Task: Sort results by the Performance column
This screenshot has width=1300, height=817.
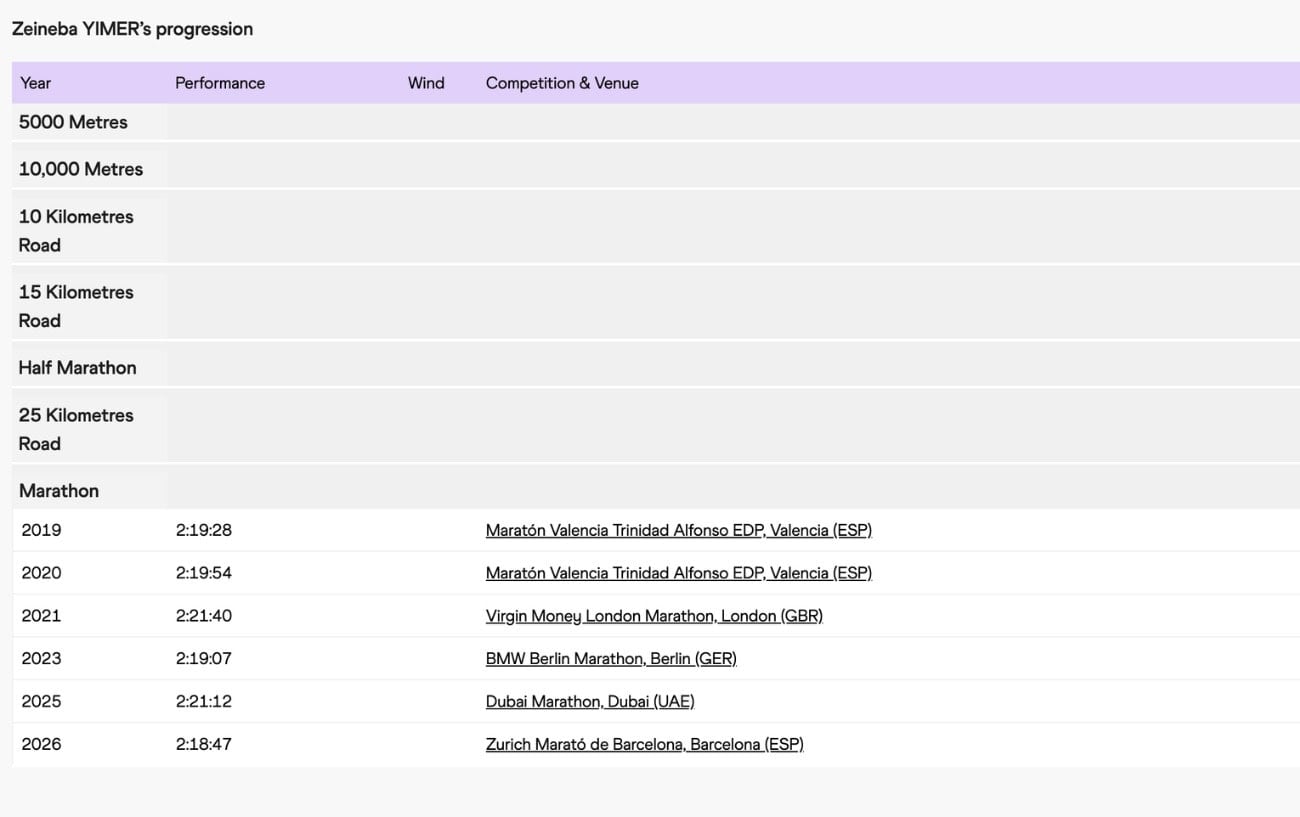Action: [220, 83]
